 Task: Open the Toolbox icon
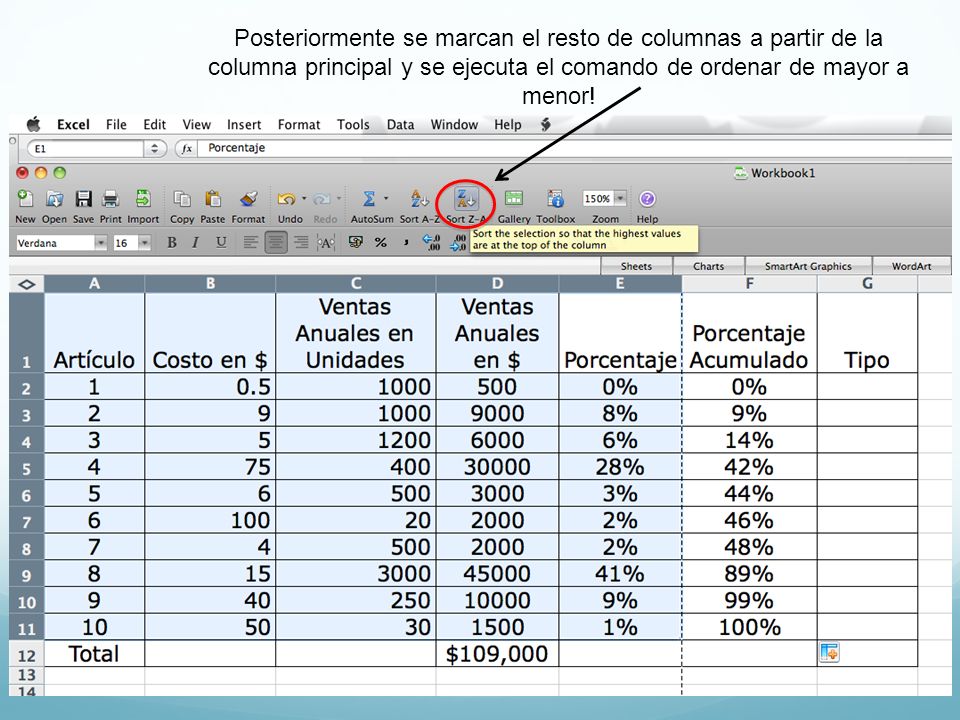555,198
